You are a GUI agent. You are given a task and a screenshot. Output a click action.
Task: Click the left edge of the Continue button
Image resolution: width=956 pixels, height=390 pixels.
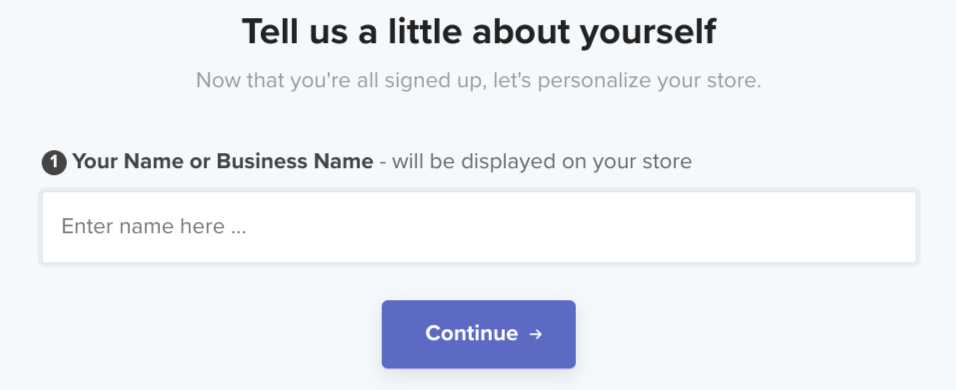pyautogui.click(x=390, y=334)
